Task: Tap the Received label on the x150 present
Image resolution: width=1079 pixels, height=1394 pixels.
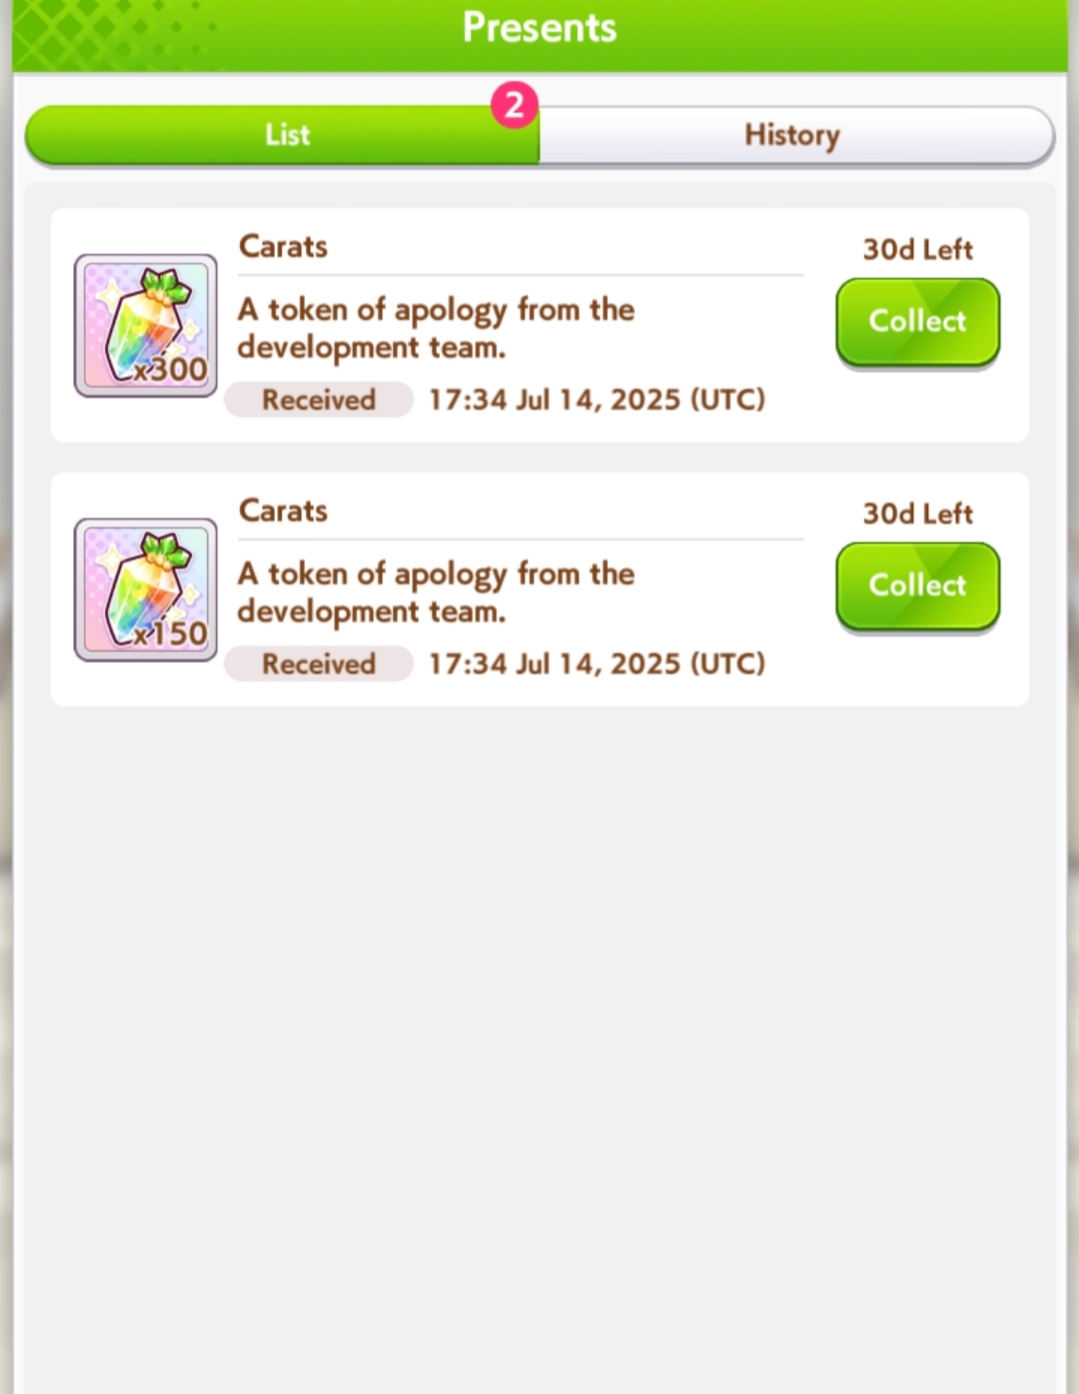Action: click(x=319, y=664)
